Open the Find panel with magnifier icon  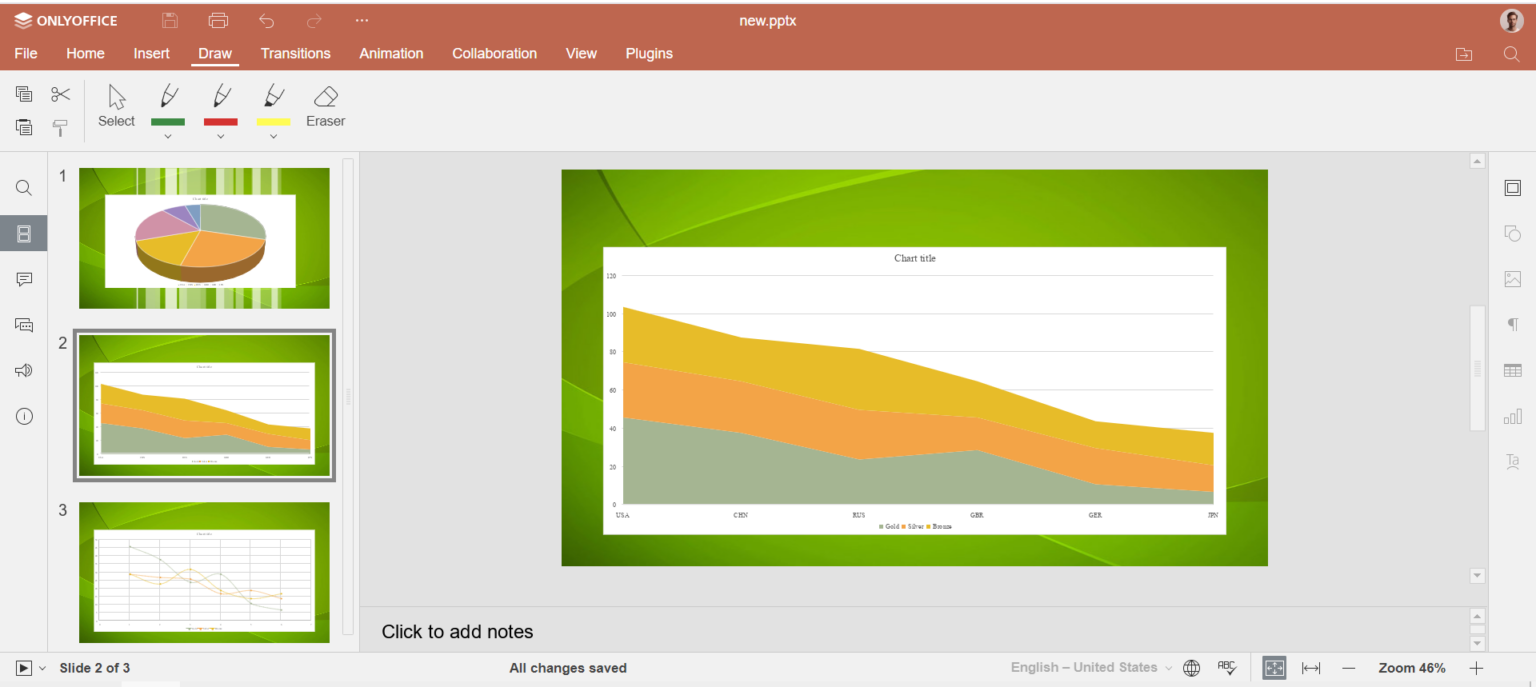pyautogui.click(x=23, y=187)
